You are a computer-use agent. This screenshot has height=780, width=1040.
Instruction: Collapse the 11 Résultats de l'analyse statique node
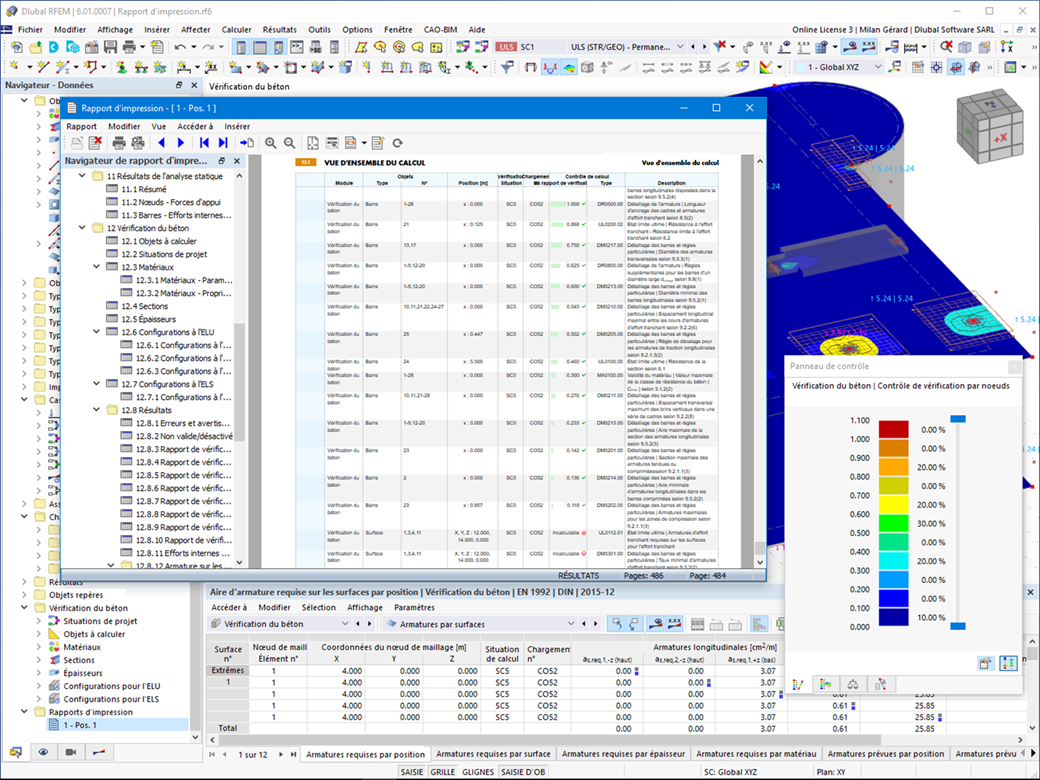(x=82, y=176)
